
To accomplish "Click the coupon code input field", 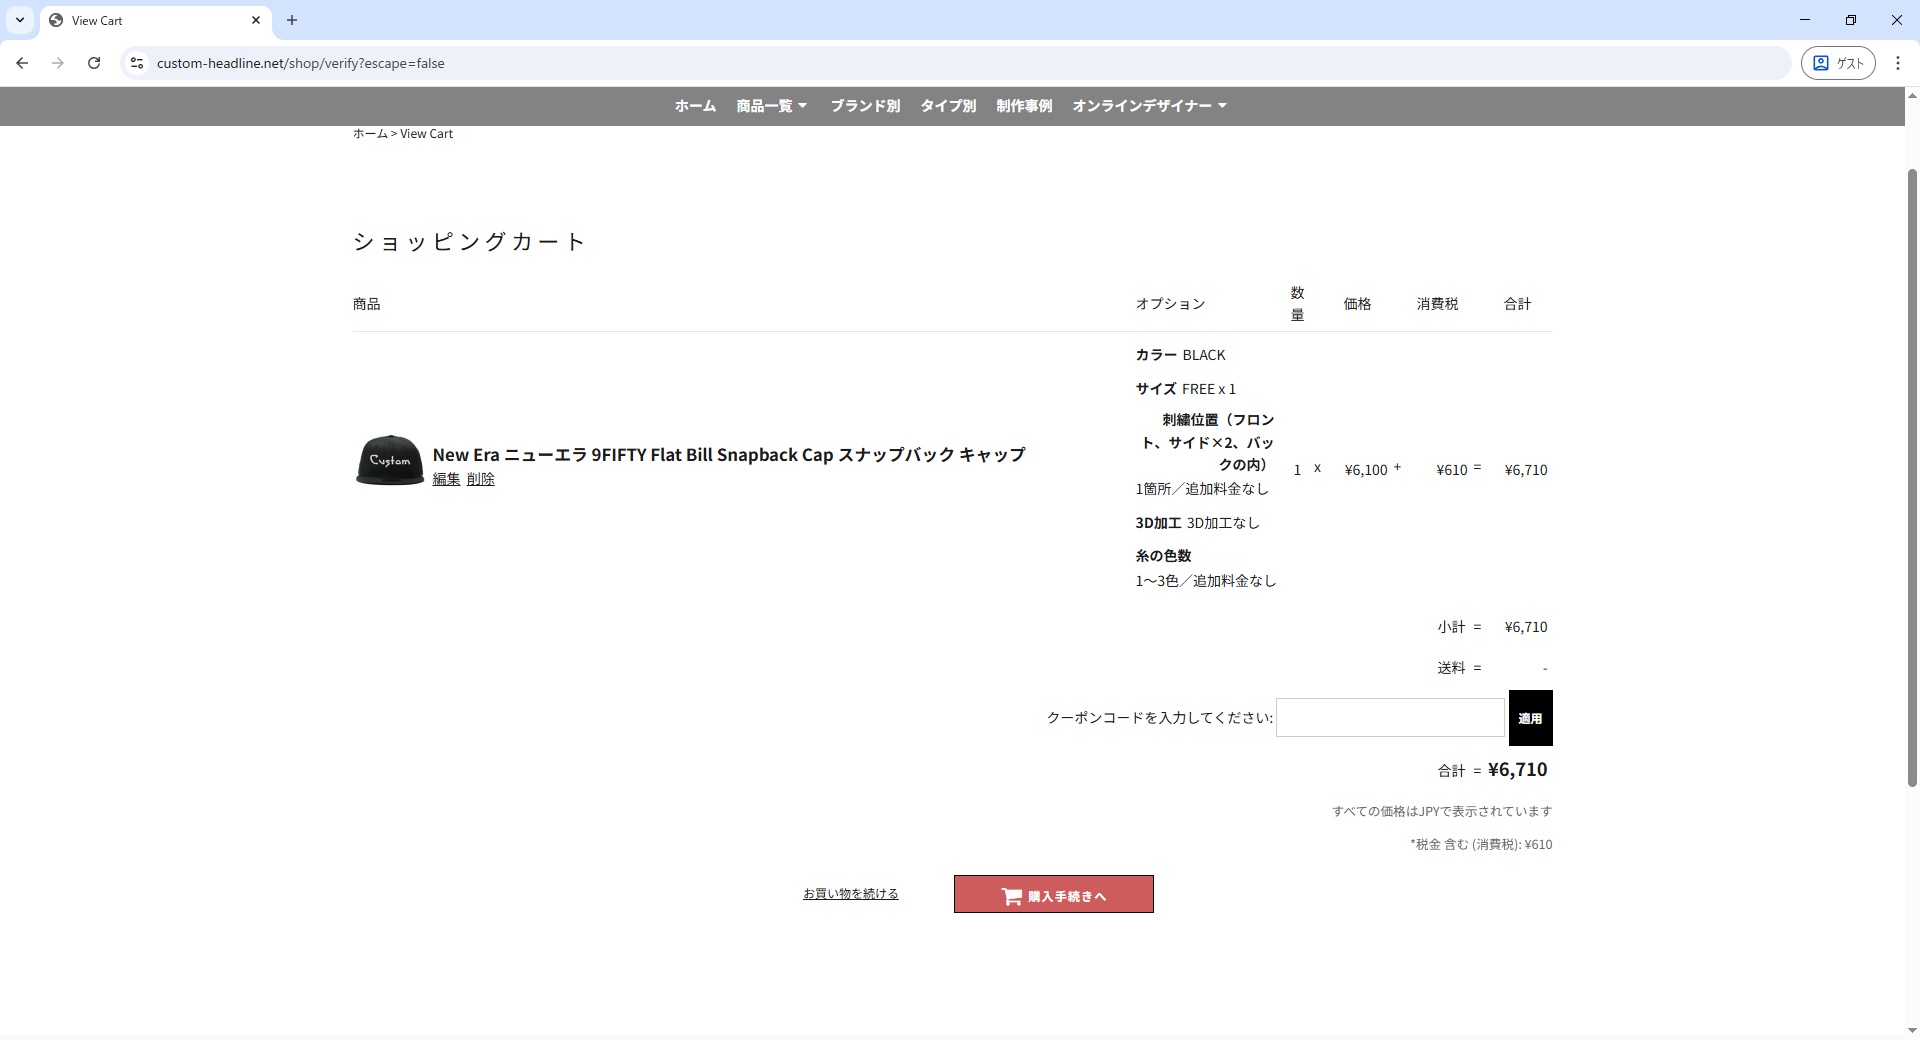I will [1389, 718].
